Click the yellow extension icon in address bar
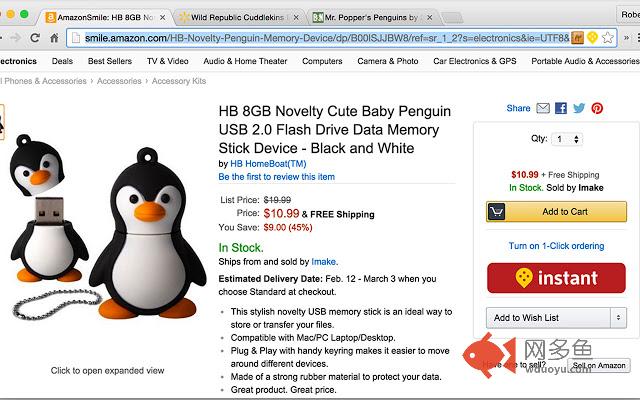The image size is (640, 400). pos(592,38)
